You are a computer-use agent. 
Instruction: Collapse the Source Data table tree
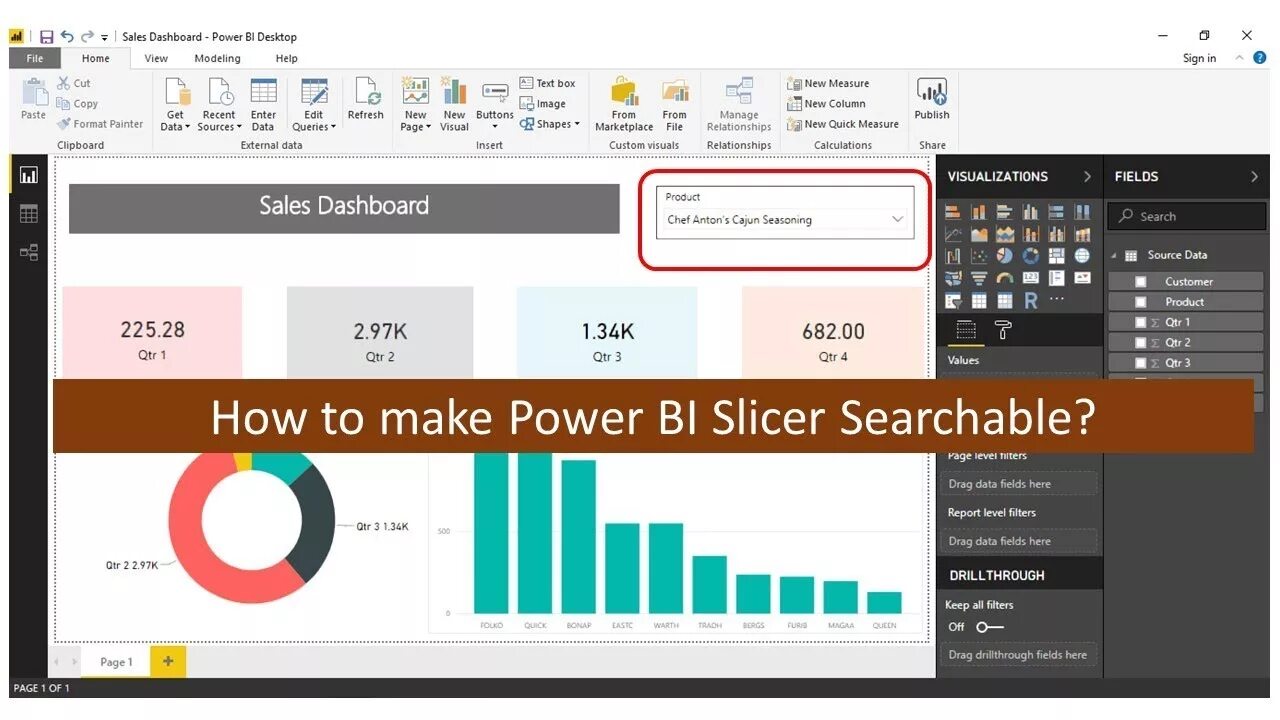click(x=1114, y=256)
